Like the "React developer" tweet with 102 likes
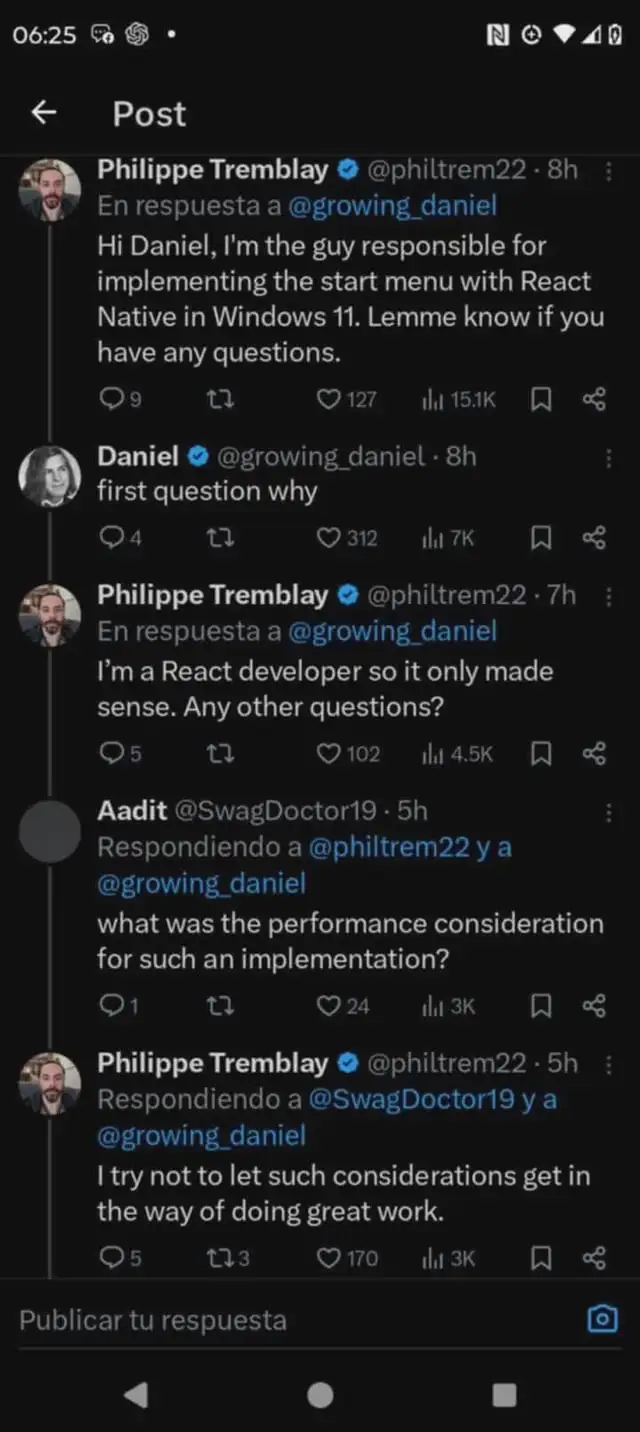 (x=329, y=754)
